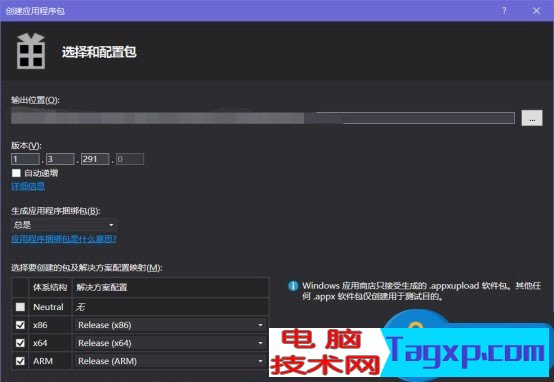Click the Windows 应用商店 .appxupload notice text
Viewport: 554px width, 382px height.
coord(422,291)
